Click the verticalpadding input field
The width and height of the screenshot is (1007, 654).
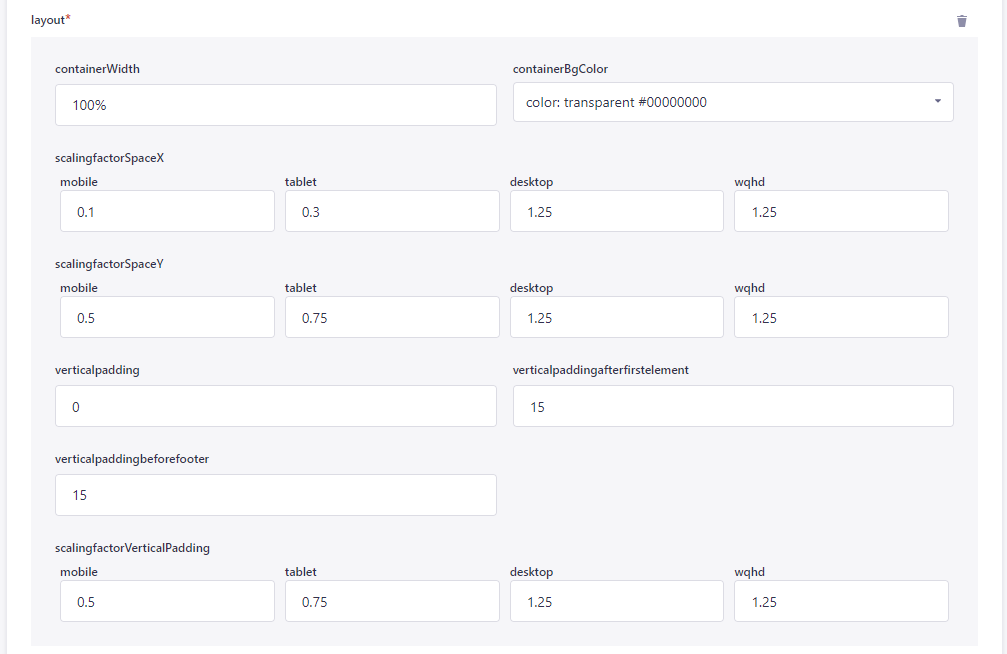276,407
